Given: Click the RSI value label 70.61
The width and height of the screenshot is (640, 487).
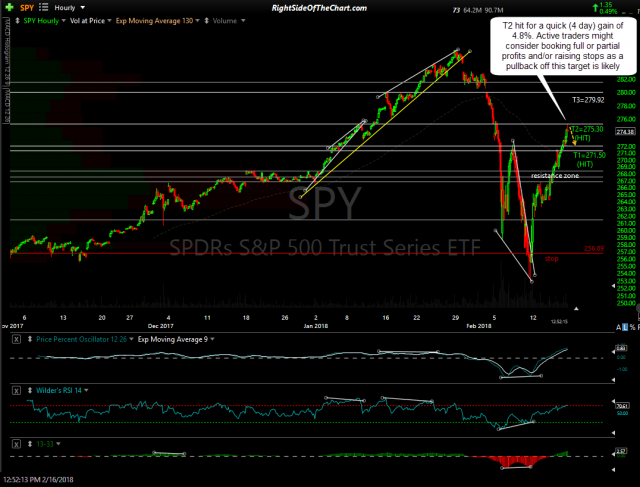Looking at the screenshot, I should pos(621,406).
